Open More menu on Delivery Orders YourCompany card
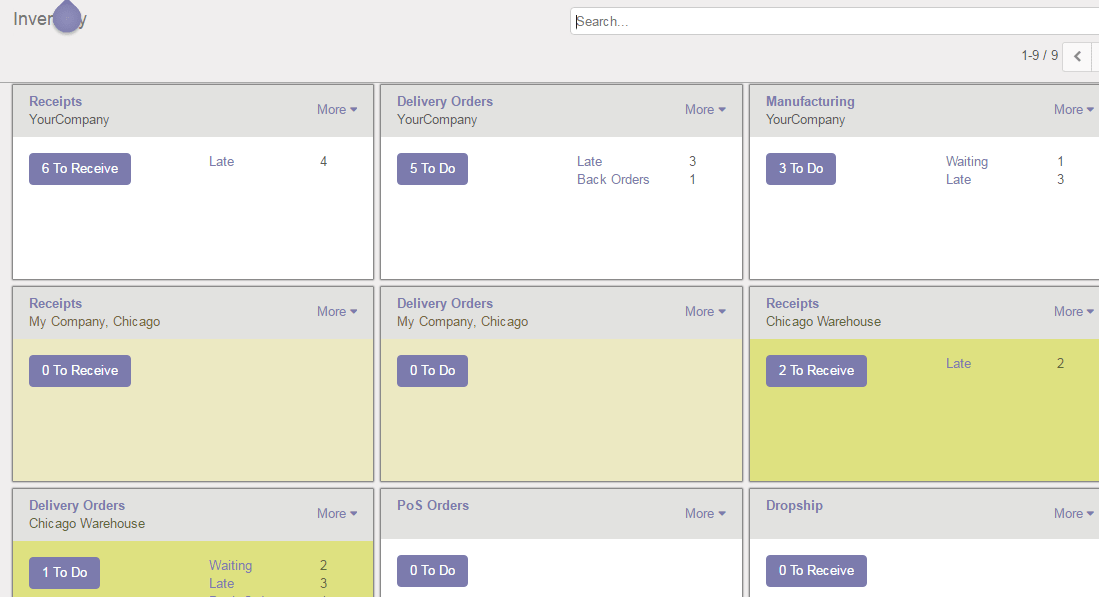1099x597 pixels. (705, 109)
